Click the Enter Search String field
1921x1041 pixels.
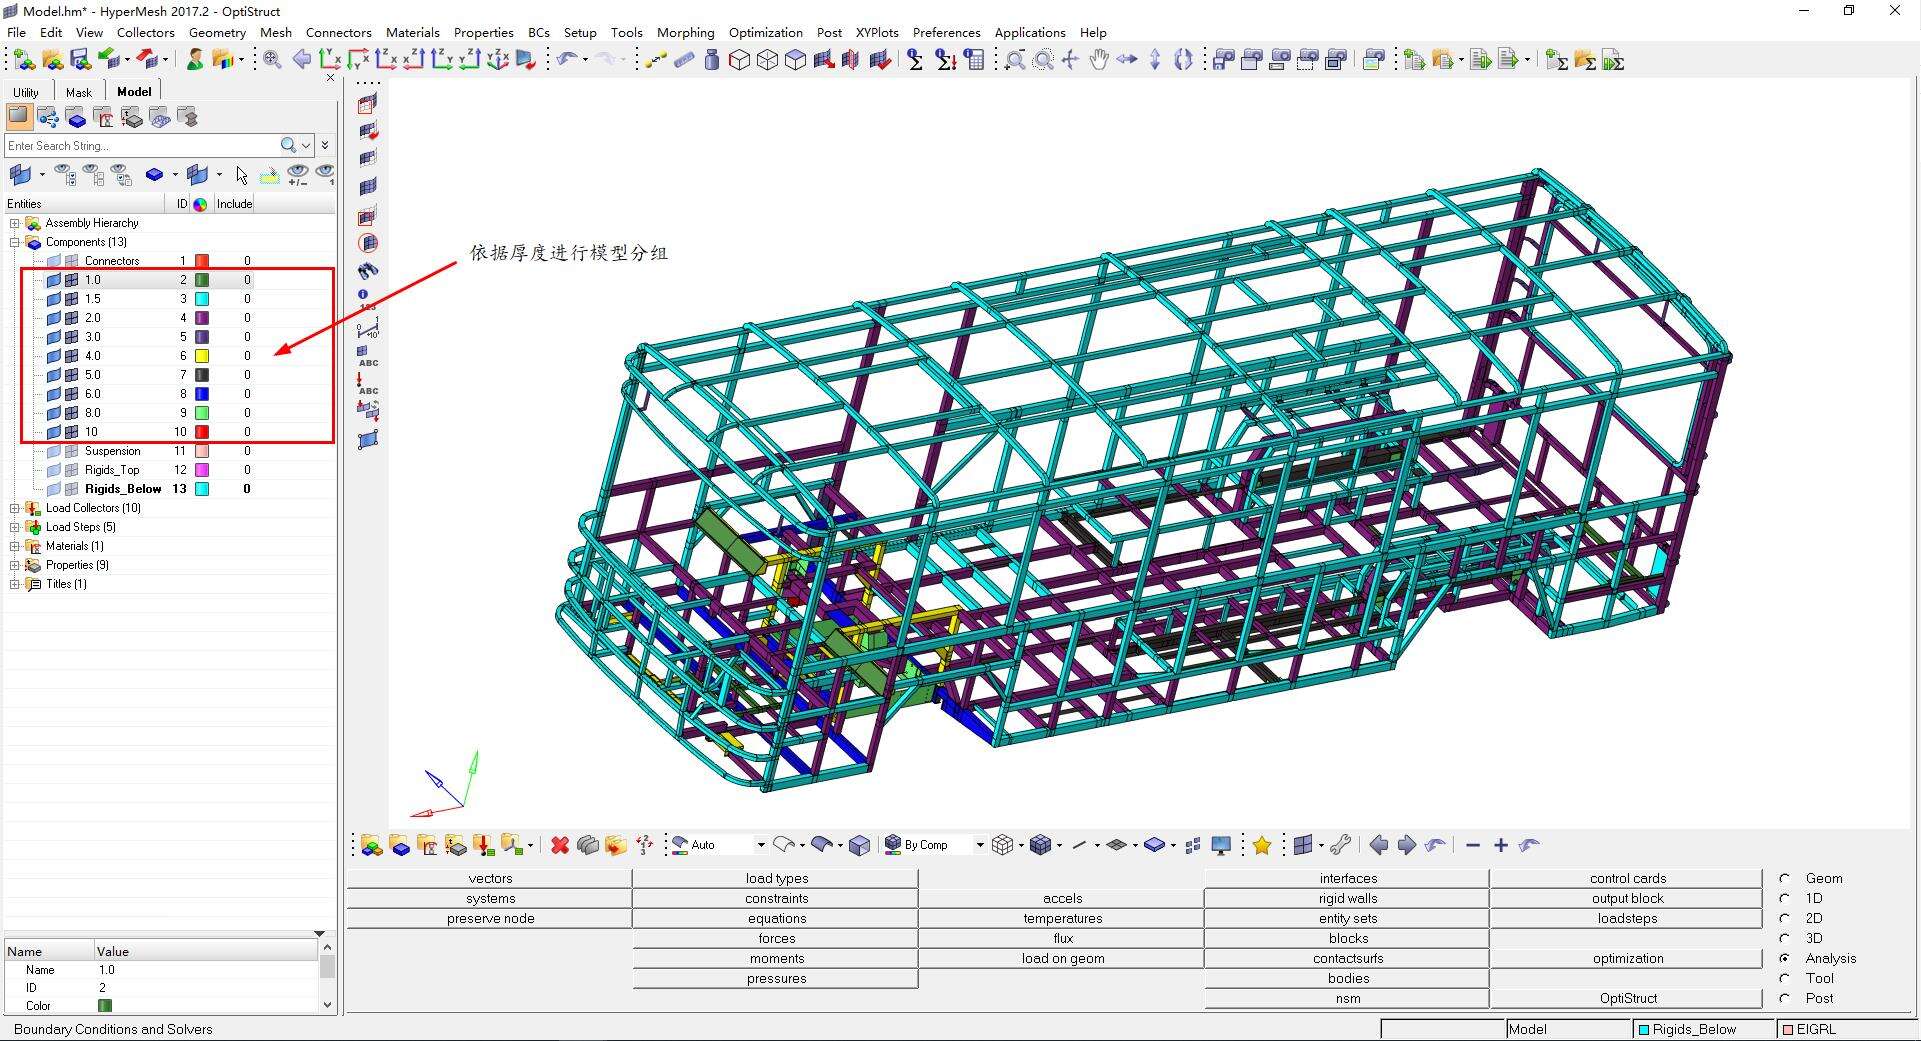coord(140,146)
